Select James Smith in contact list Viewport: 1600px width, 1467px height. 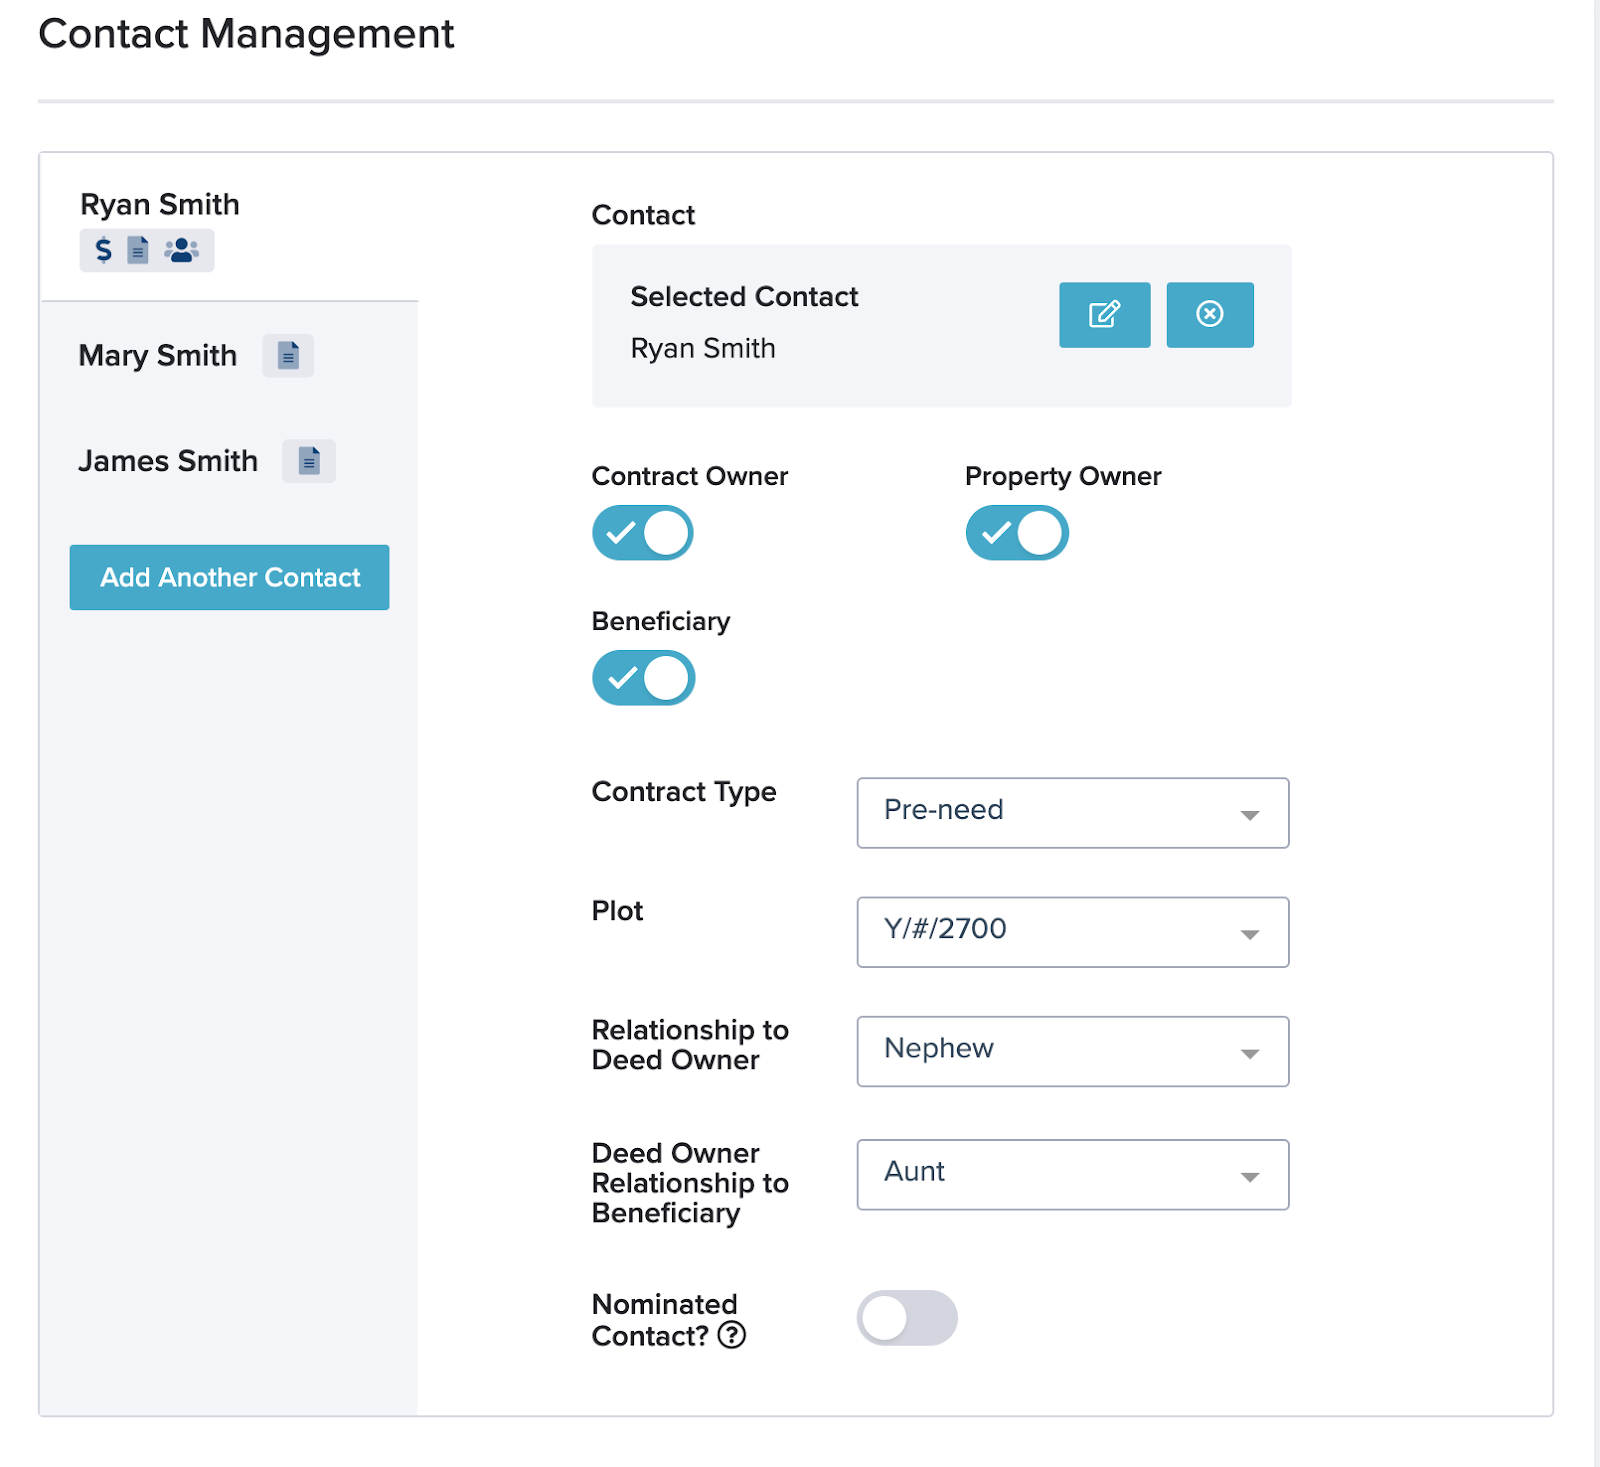coord(168,461)
